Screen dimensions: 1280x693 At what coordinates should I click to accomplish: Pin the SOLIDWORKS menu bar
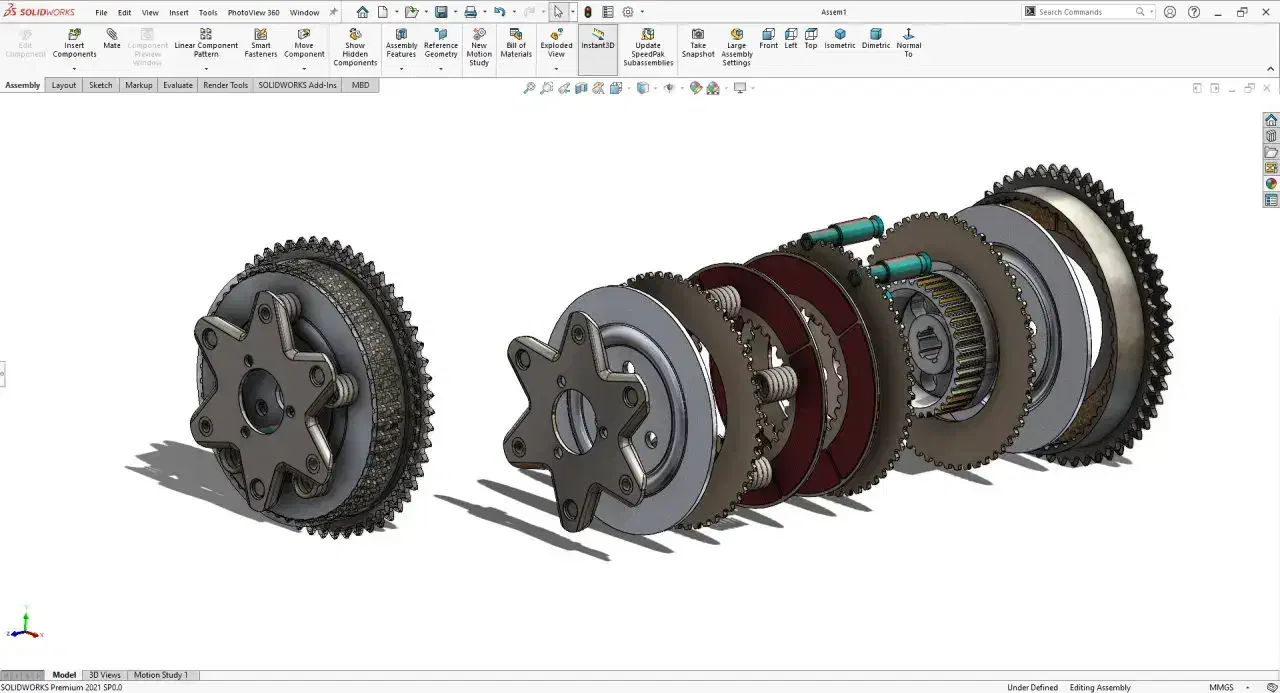333,13
